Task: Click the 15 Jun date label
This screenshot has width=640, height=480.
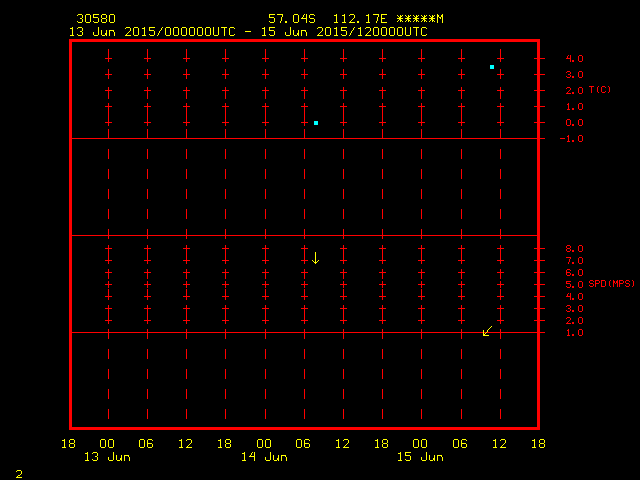Action: [420, 457]
